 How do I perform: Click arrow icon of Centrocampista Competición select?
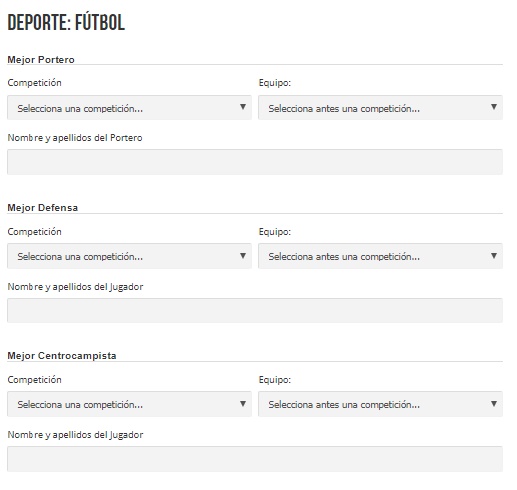243,404
